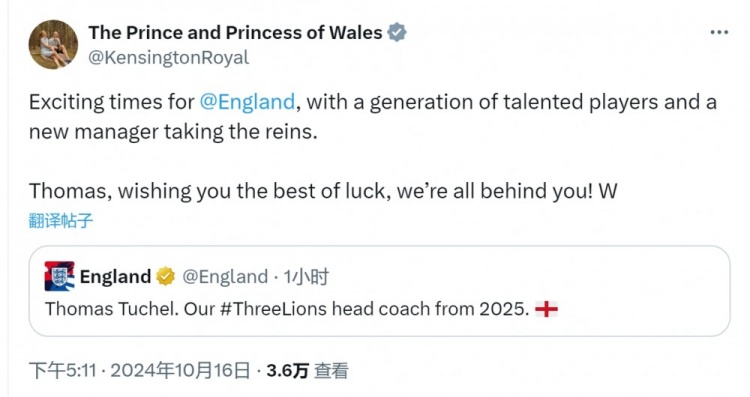Open The Prince and Princess of Wales profile name
Screen dimensions: 750x397
[x=235, y=33]
